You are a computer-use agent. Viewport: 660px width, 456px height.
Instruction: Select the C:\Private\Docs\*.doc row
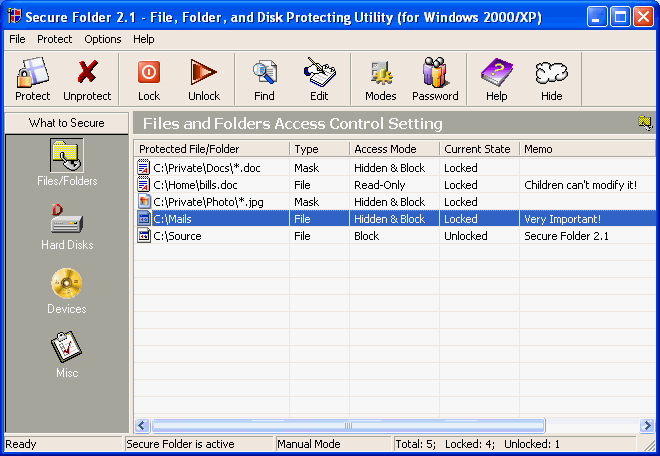pos(395,168)
